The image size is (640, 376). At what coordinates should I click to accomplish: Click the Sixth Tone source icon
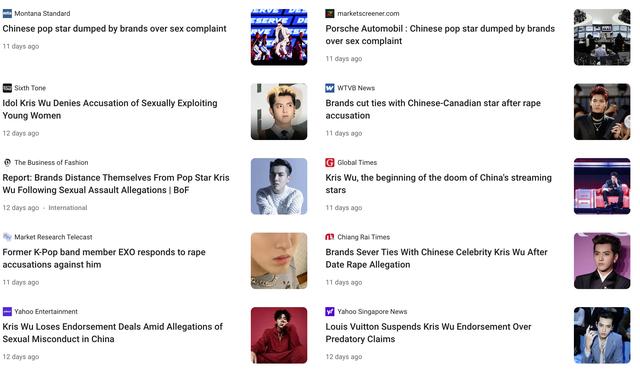[x=7, y=88]
